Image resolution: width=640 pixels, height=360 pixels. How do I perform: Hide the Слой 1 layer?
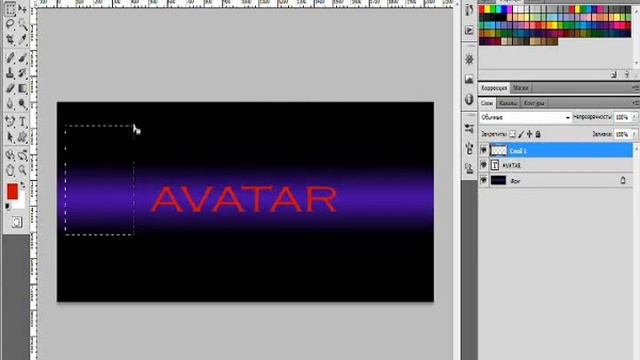pyautogui.click(x=484, y=150)
